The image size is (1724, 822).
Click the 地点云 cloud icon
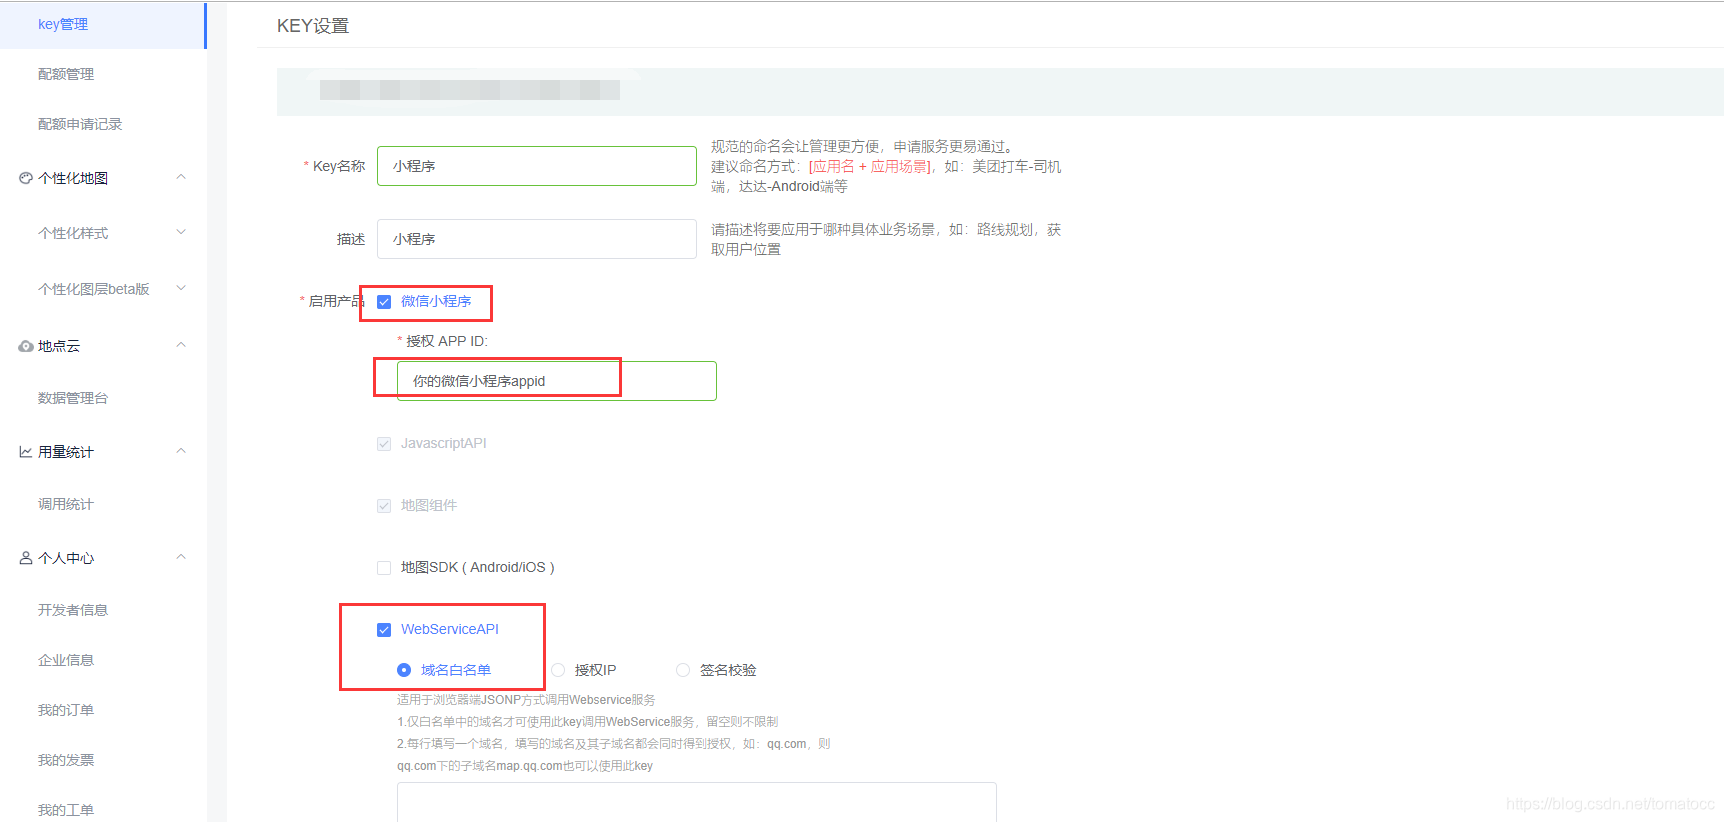click(x=26, y=346)
